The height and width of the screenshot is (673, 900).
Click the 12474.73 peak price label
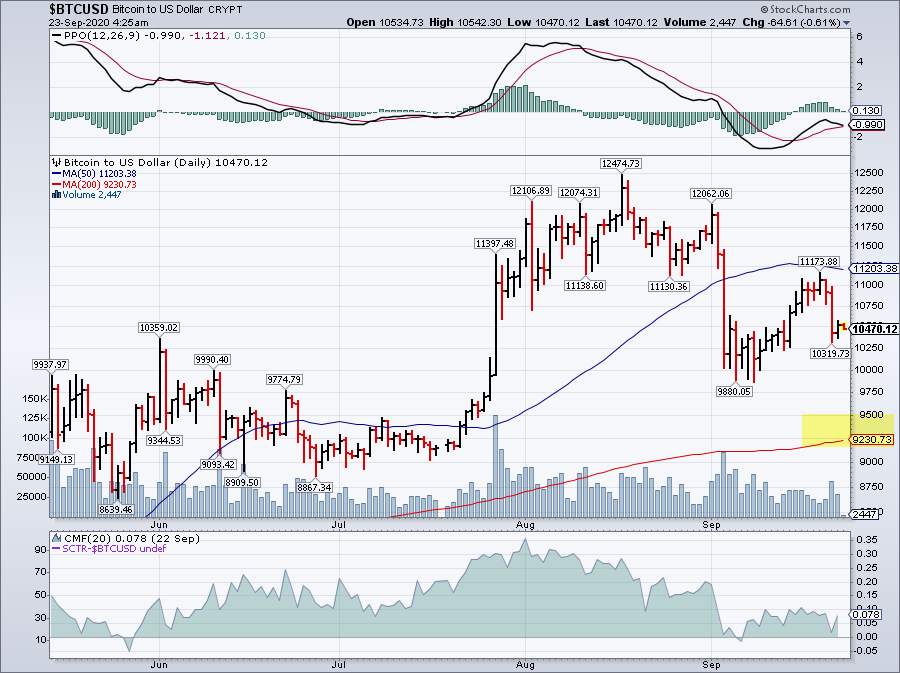tap(620, 164)
